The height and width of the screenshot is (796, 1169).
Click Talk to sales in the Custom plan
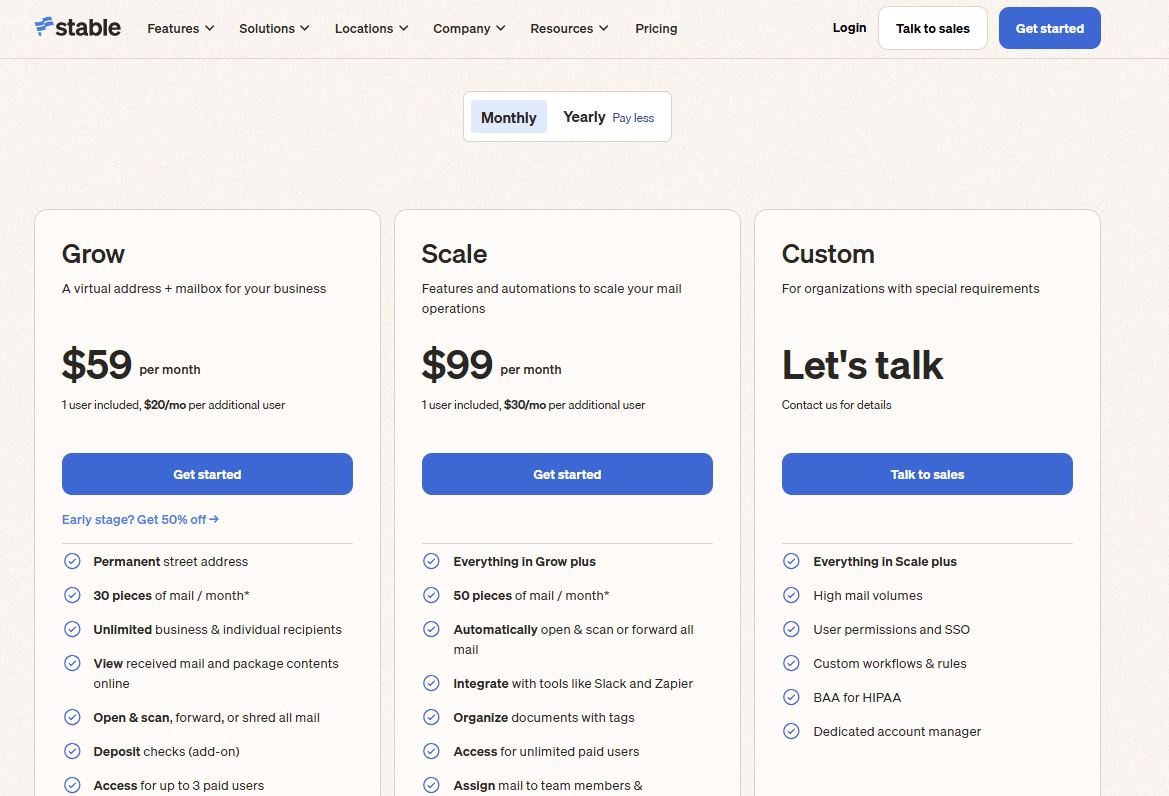(x=927, y=474)
